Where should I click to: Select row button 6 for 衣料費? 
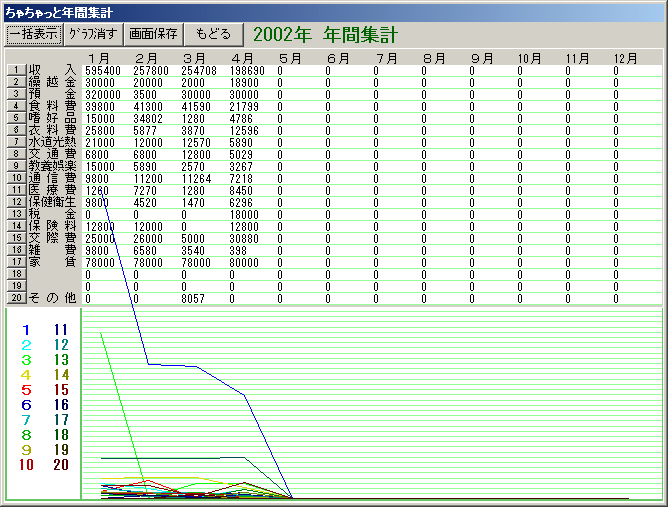click(x=16, y=130)
